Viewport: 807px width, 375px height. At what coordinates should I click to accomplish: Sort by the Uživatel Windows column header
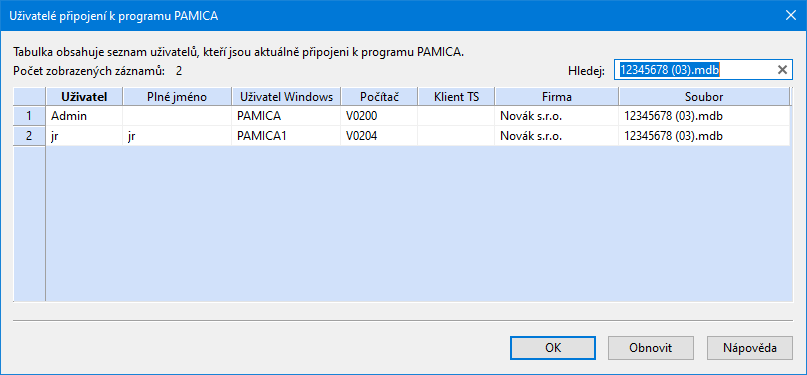[x=286, y=96]
